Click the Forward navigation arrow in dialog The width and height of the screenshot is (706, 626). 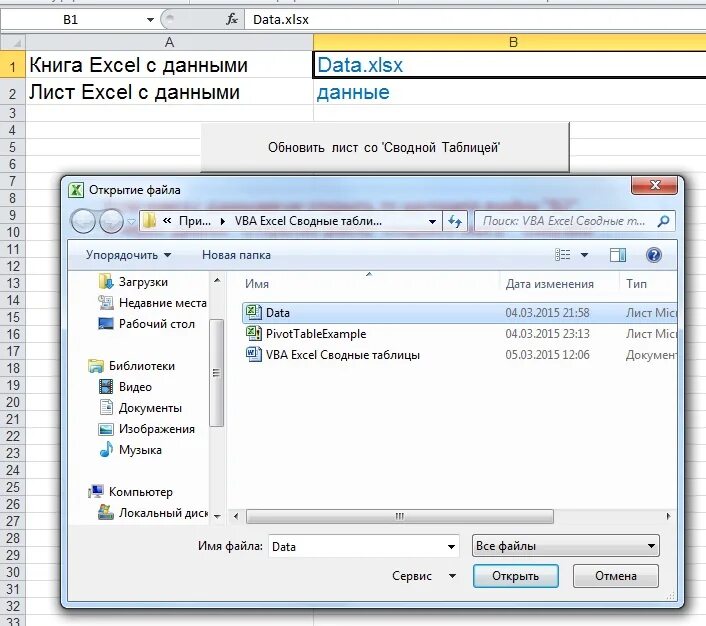click(111, 221)
